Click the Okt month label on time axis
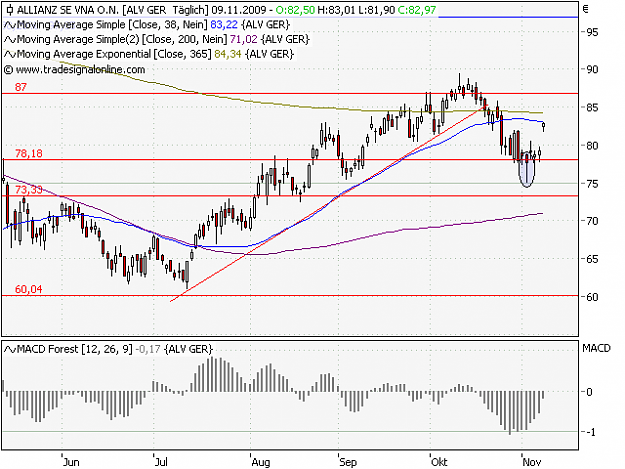The image size is (625, 469). click(x=439, y=462)
